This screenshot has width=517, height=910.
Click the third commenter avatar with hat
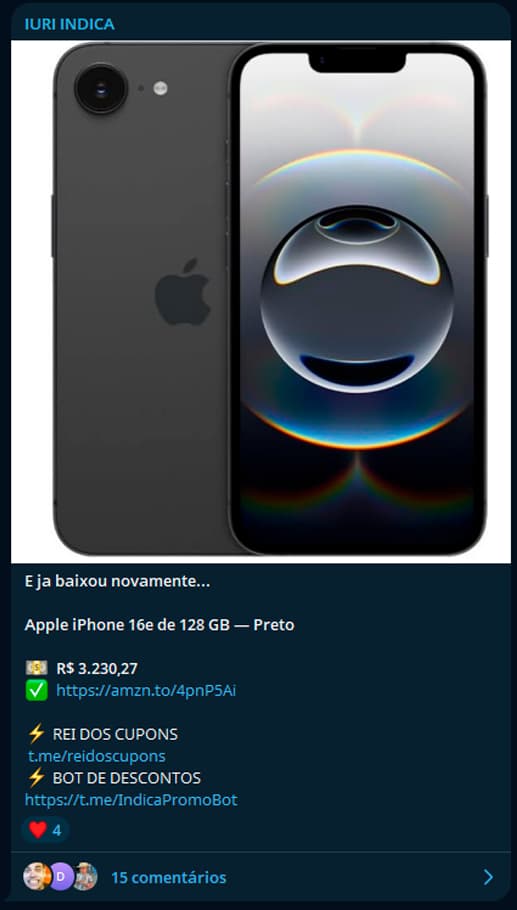85,876
